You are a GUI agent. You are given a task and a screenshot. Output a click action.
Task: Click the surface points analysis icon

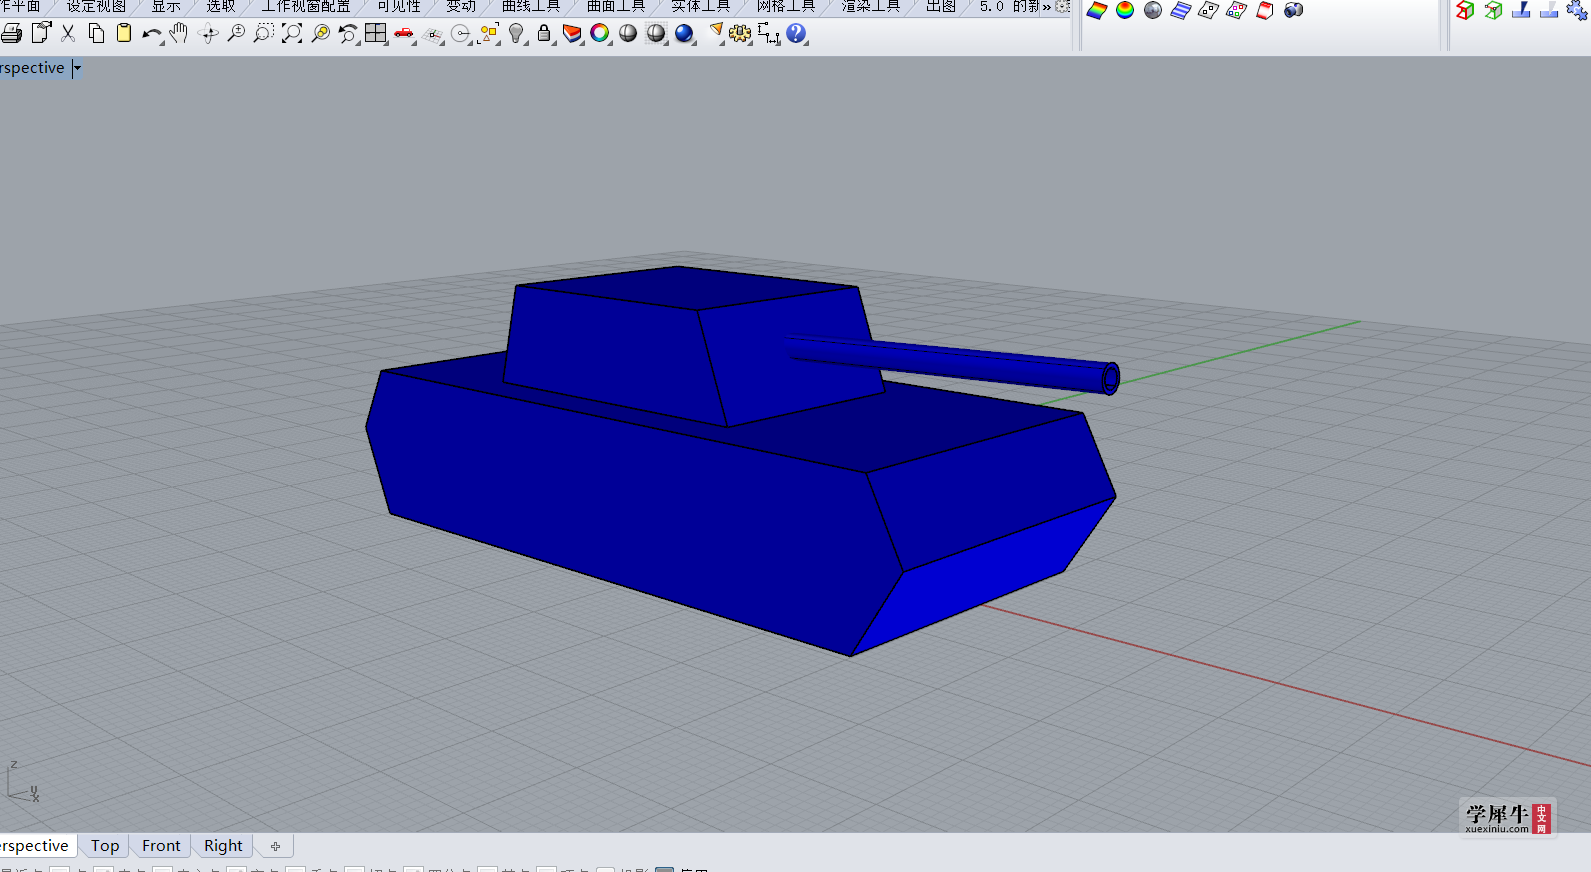1209,10
